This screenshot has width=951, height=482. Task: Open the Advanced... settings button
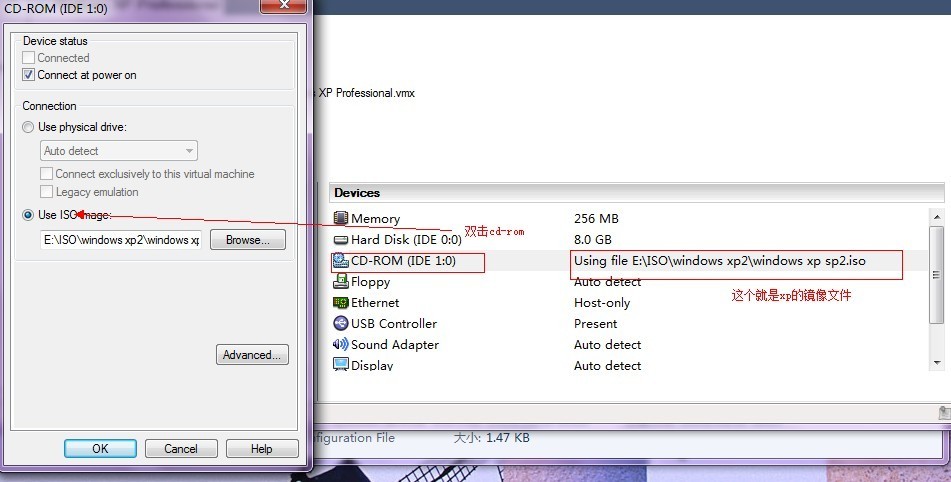[x=252, y=355]
